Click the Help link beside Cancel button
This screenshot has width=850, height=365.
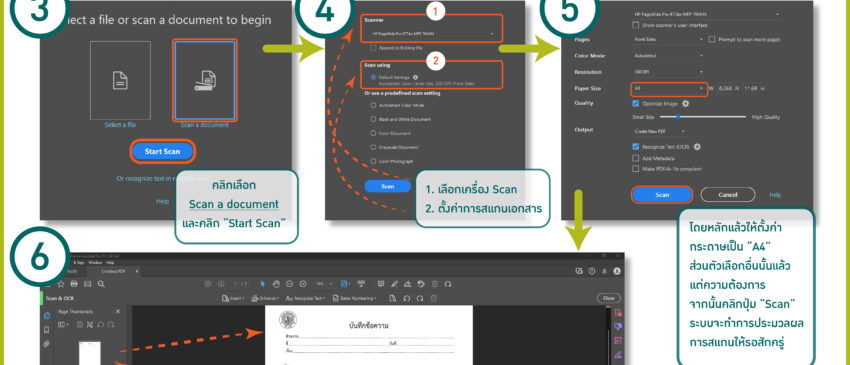coord(775,195)
